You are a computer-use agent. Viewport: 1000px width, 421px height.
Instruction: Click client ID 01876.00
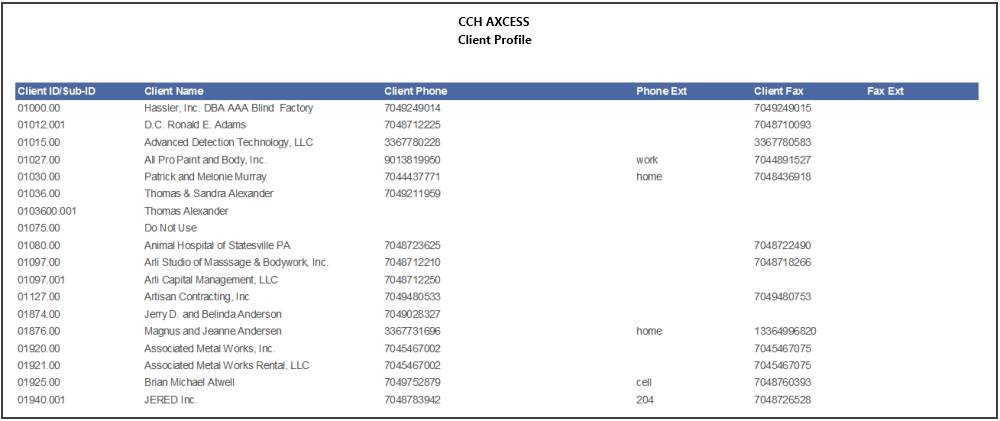pos(38,331)
